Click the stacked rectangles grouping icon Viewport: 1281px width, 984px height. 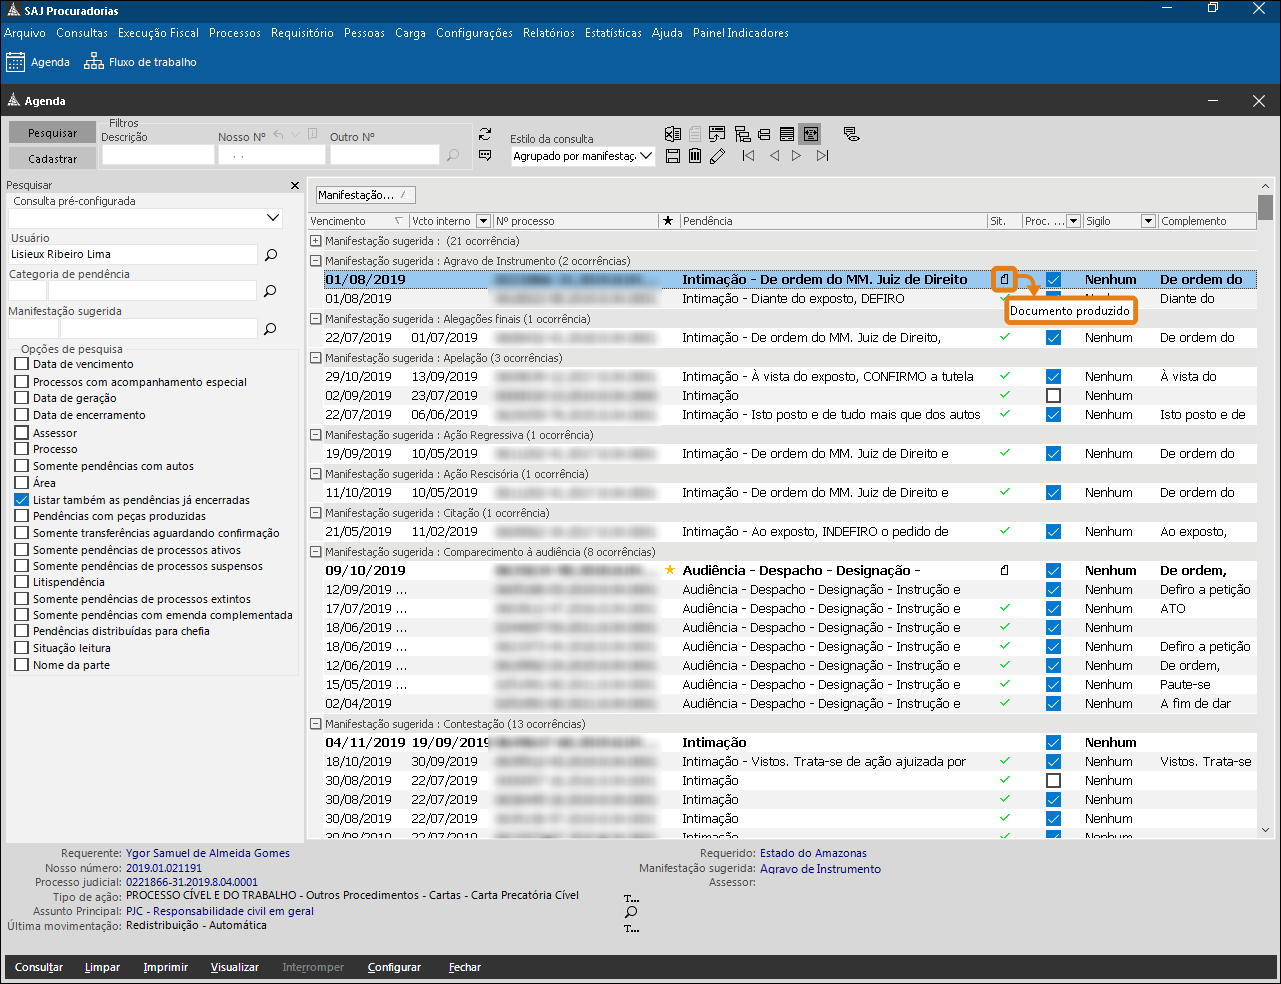click(764, 134)
